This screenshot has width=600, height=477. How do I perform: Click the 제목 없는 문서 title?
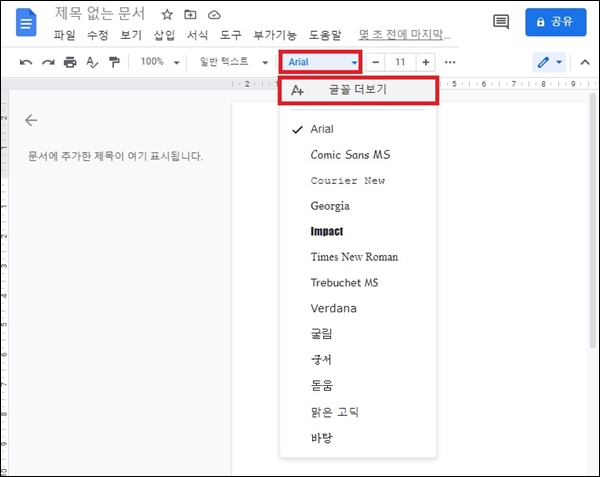click(99, 14)
